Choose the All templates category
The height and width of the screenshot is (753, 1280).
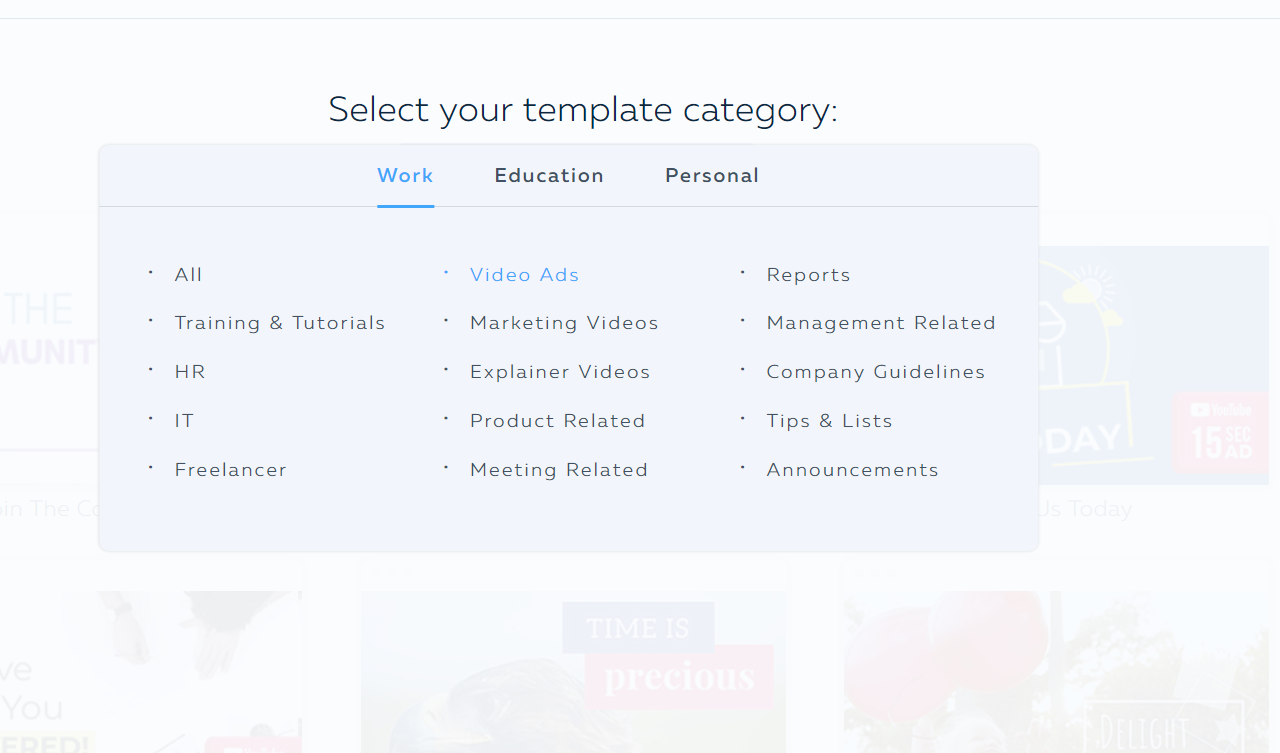188,275
